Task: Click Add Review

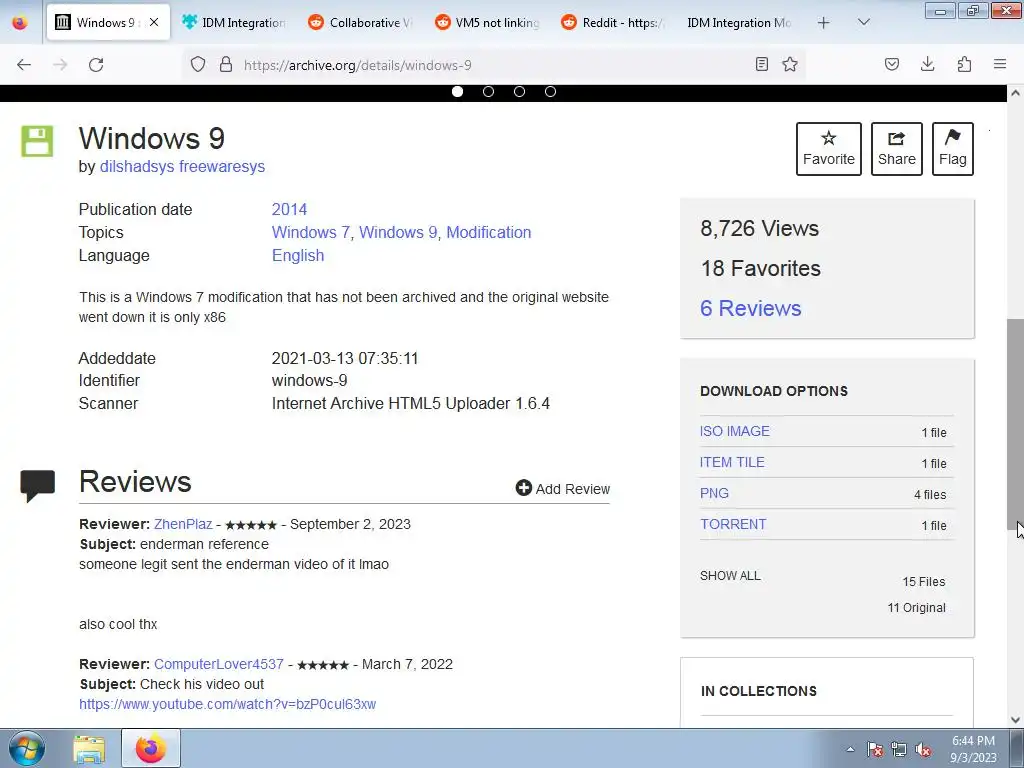Action: pyautogui.click(x=563, y=488)
